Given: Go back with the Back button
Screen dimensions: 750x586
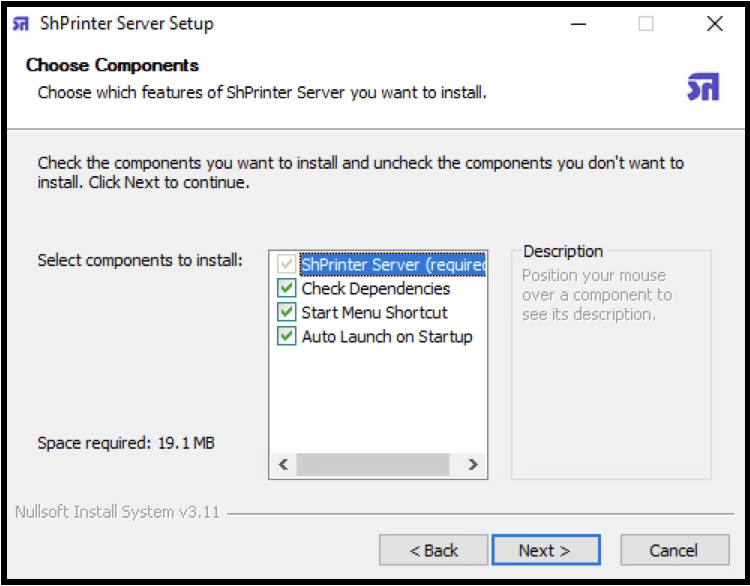Looking at the screenshot, I should [434, 550].
